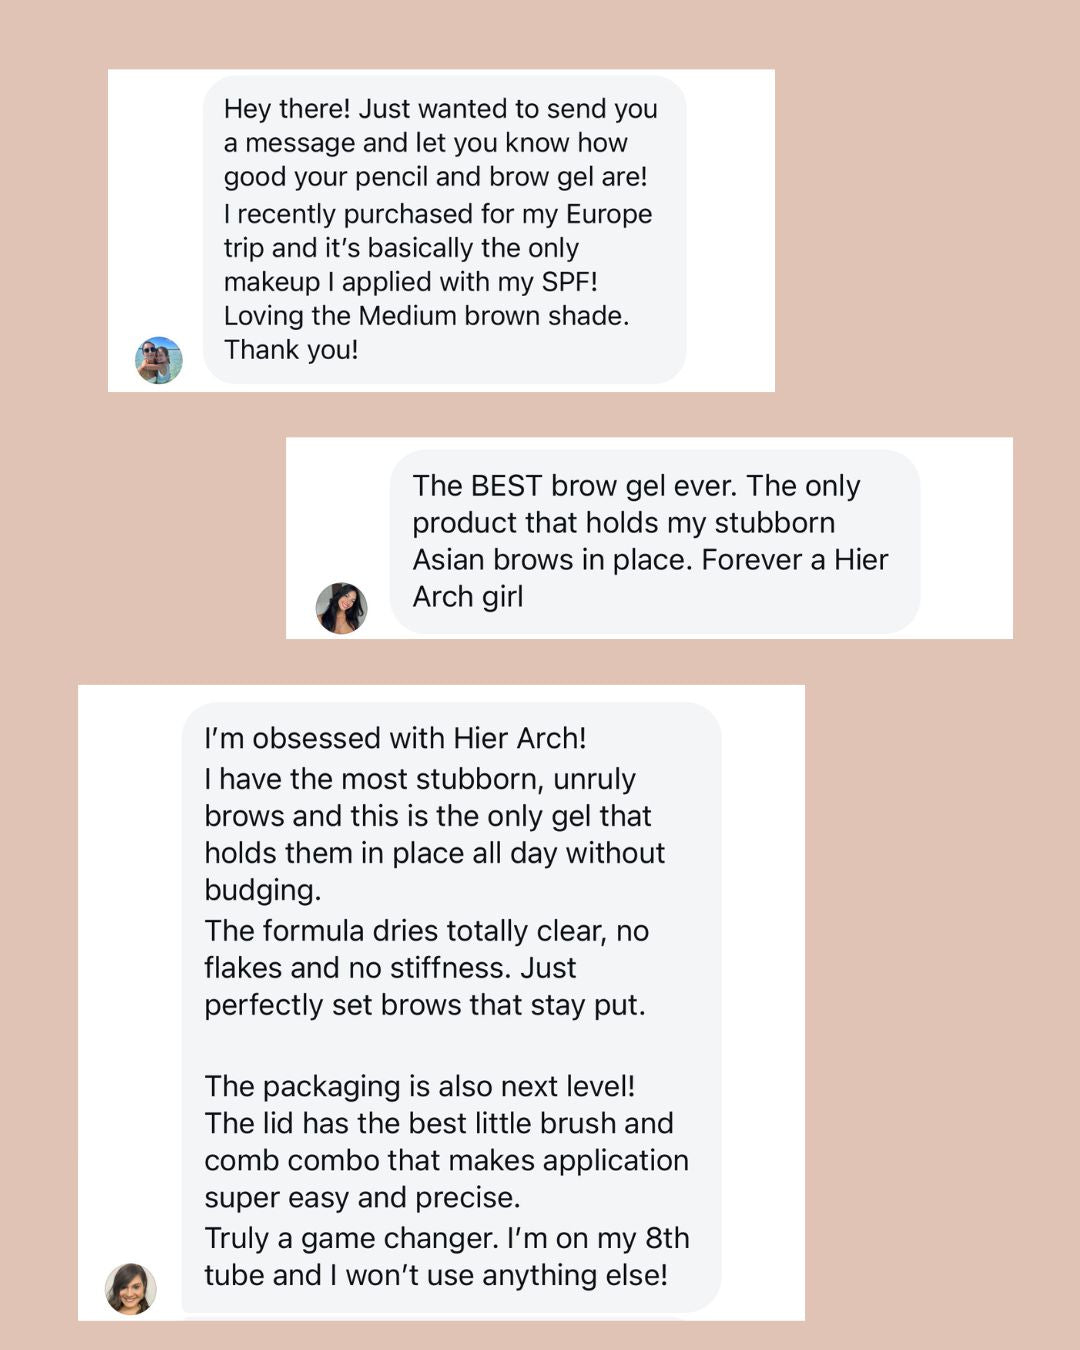Click the word "budging."

tap(262, 890)
